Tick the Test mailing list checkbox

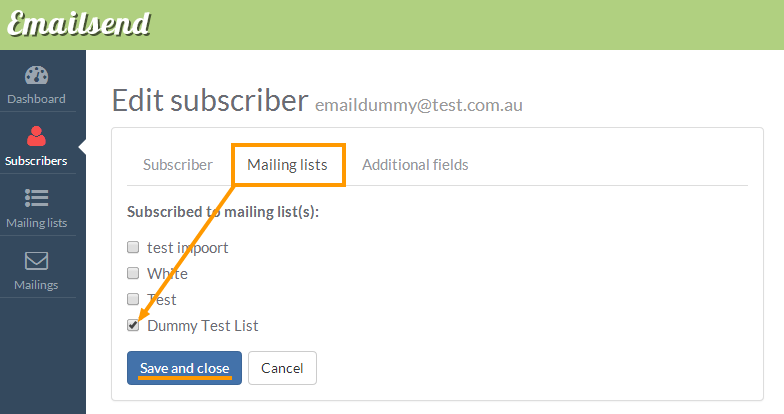pos(133,299)
